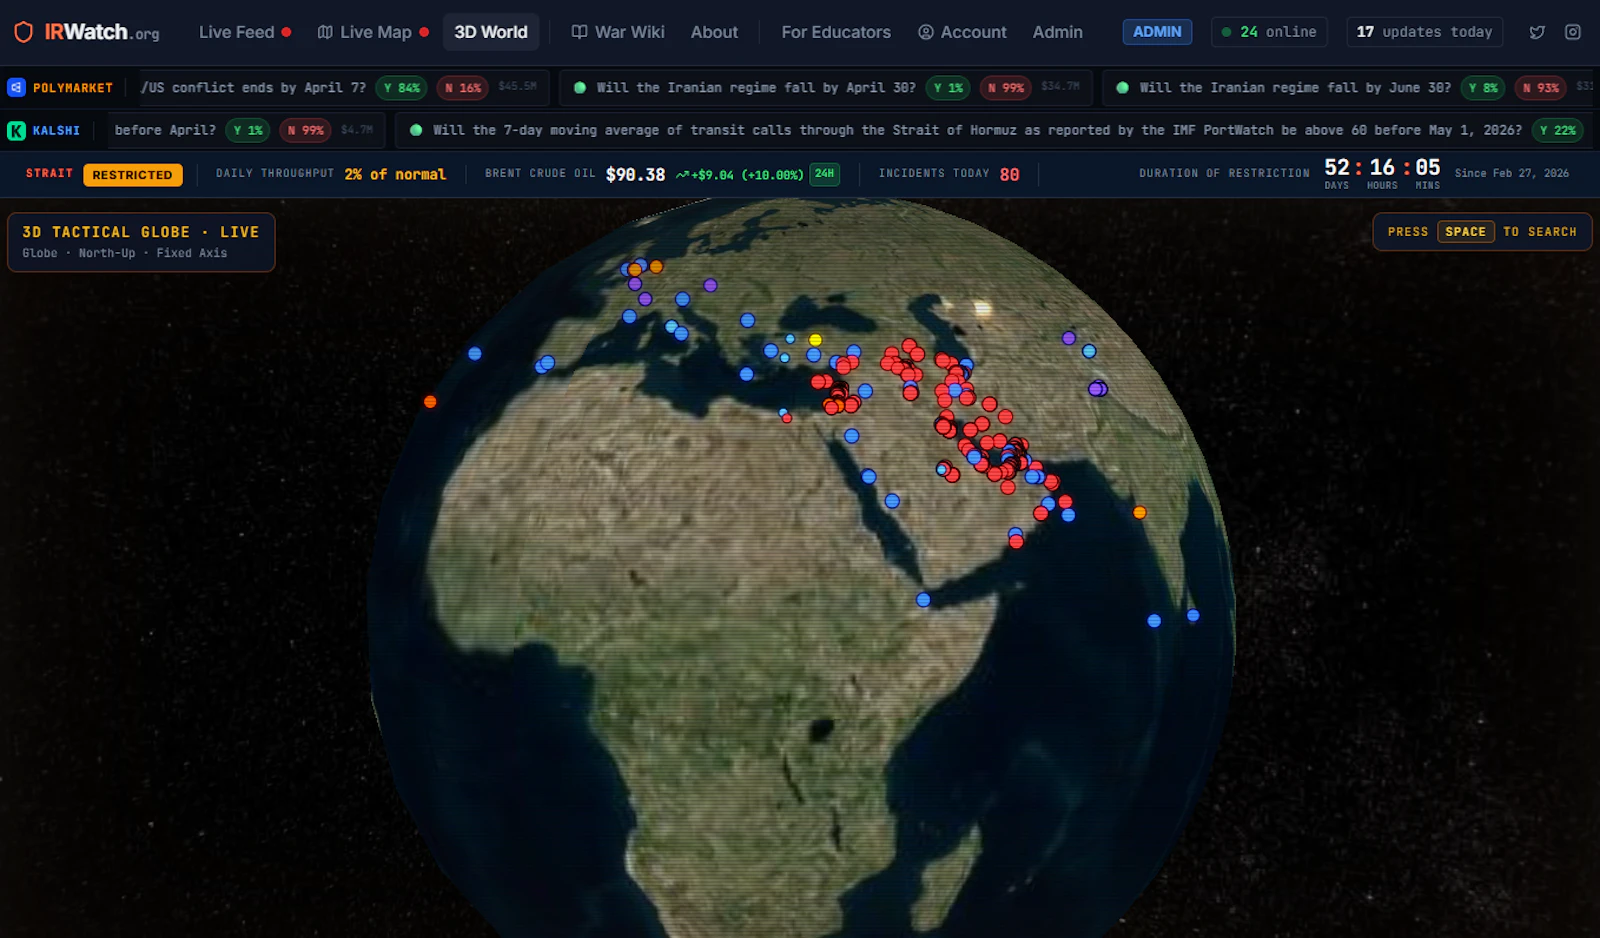Open the War Wiki page
Image resolution: width=1600 pixels, height=938 pixels.
tap(618, 32)
